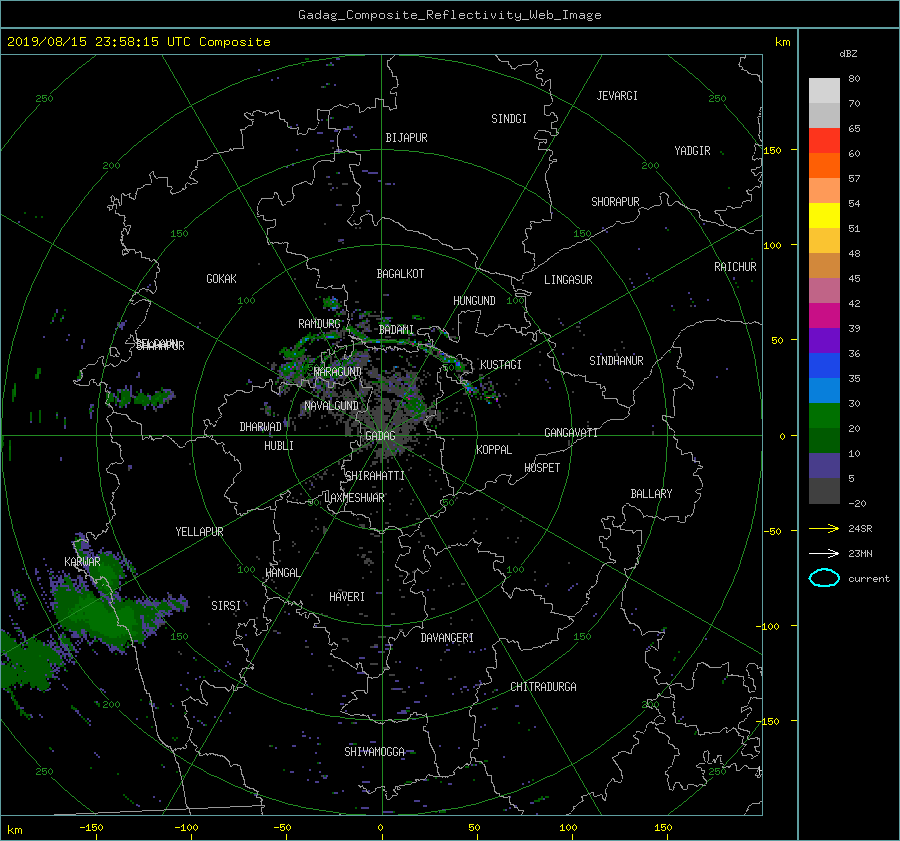Click the SIRSI city label
900x841 pixels.
coord(226,606)
